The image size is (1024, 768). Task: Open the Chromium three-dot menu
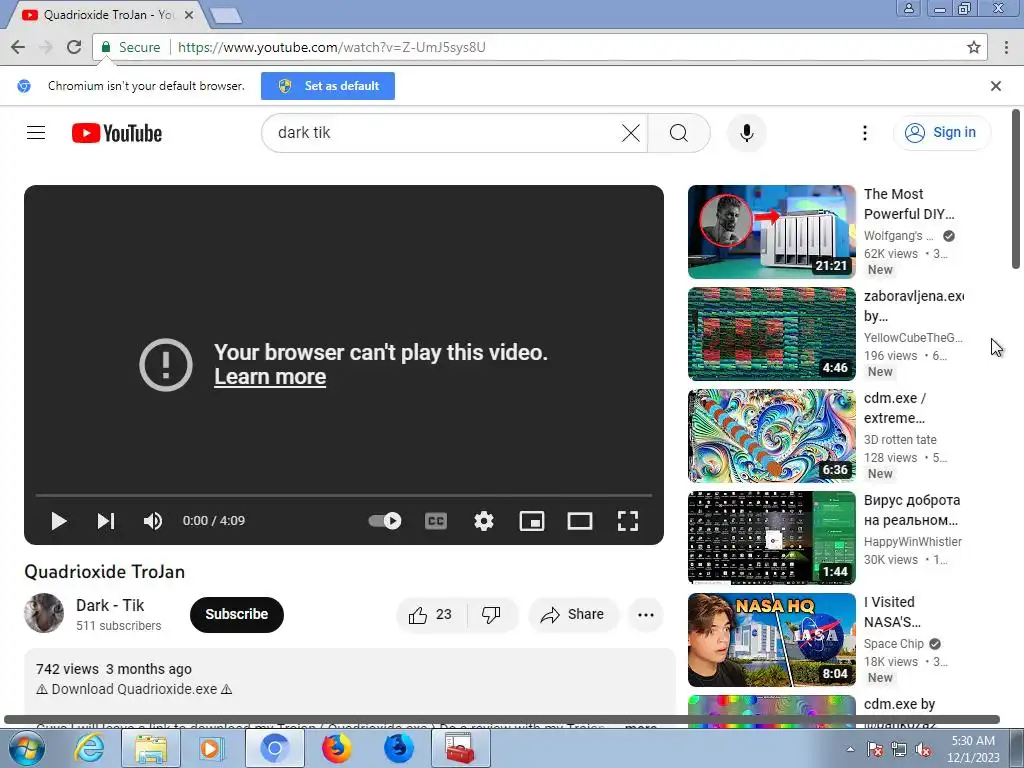tap(1006, 47)
